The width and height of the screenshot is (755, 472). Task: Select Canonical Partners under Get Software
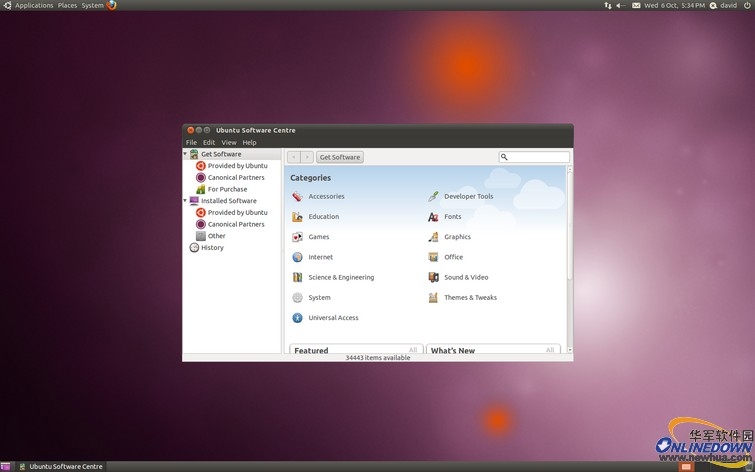click(236, 177)
